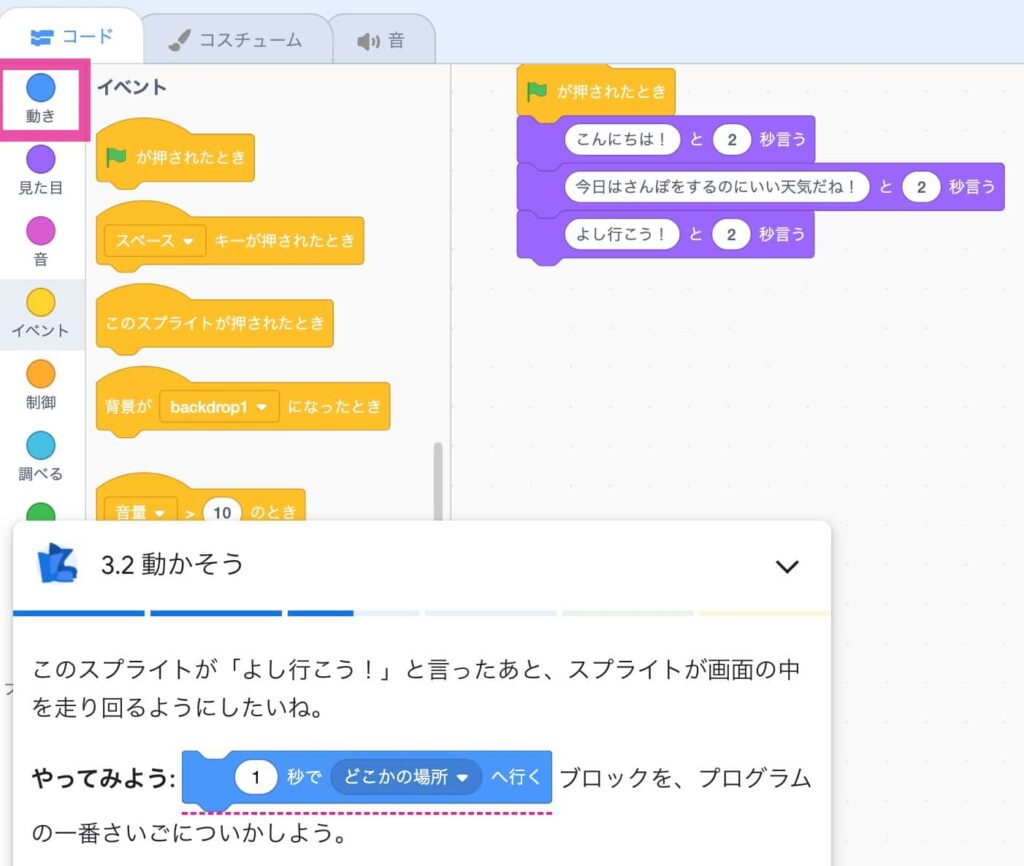The image size is (1024, 866).
Task: Select the 制御 (Control) category icon
Action: coord(41,372)
